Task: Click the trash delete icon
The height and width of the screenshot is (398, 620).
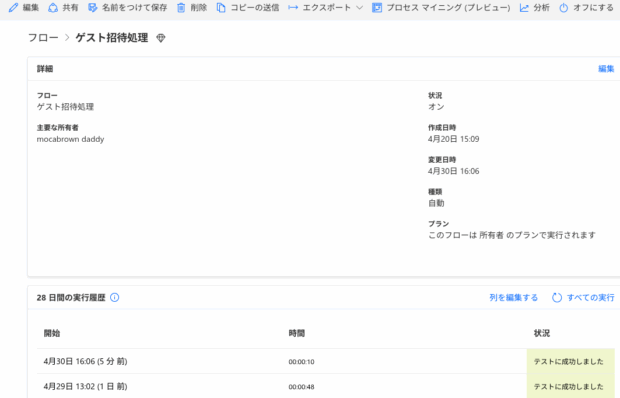Action: pyautogui.click(x=181, y=8)
